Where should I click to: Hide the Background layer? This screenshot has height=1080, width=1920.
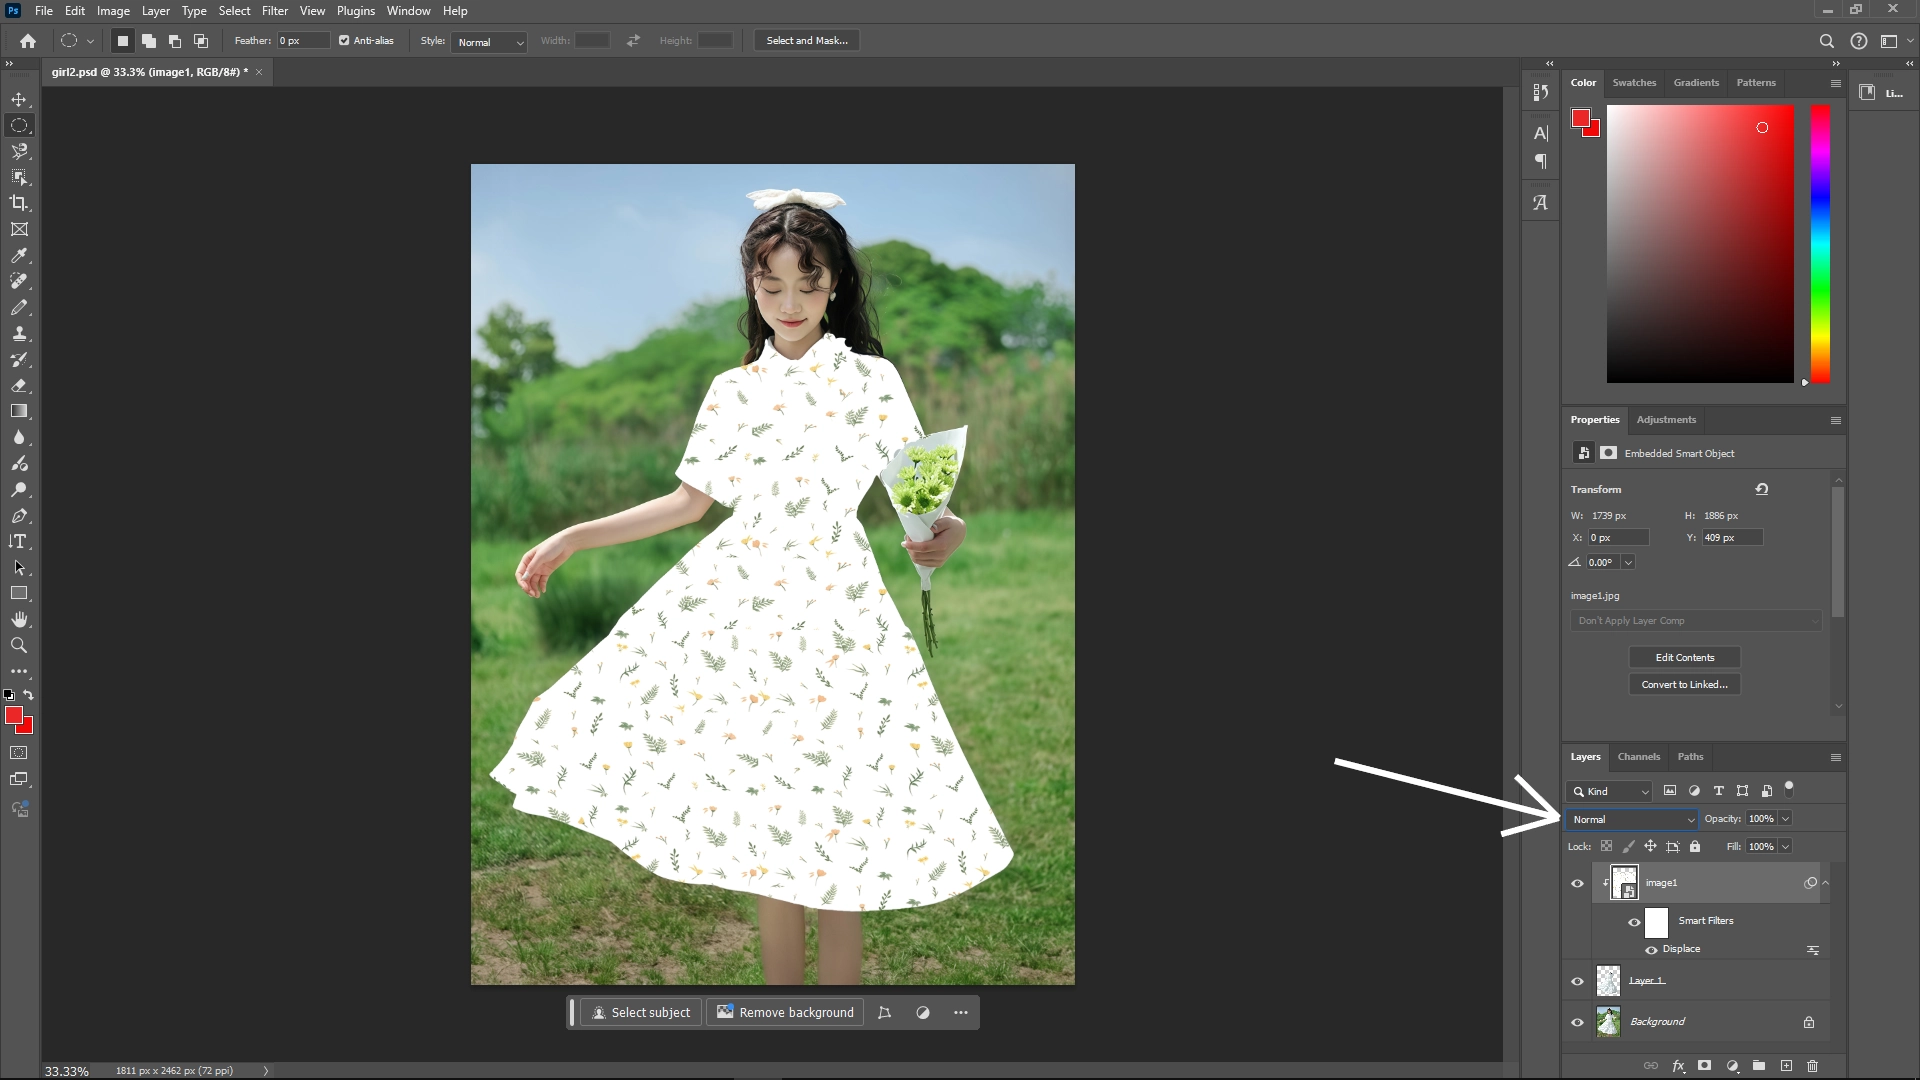click(x=1576, y=1022)
